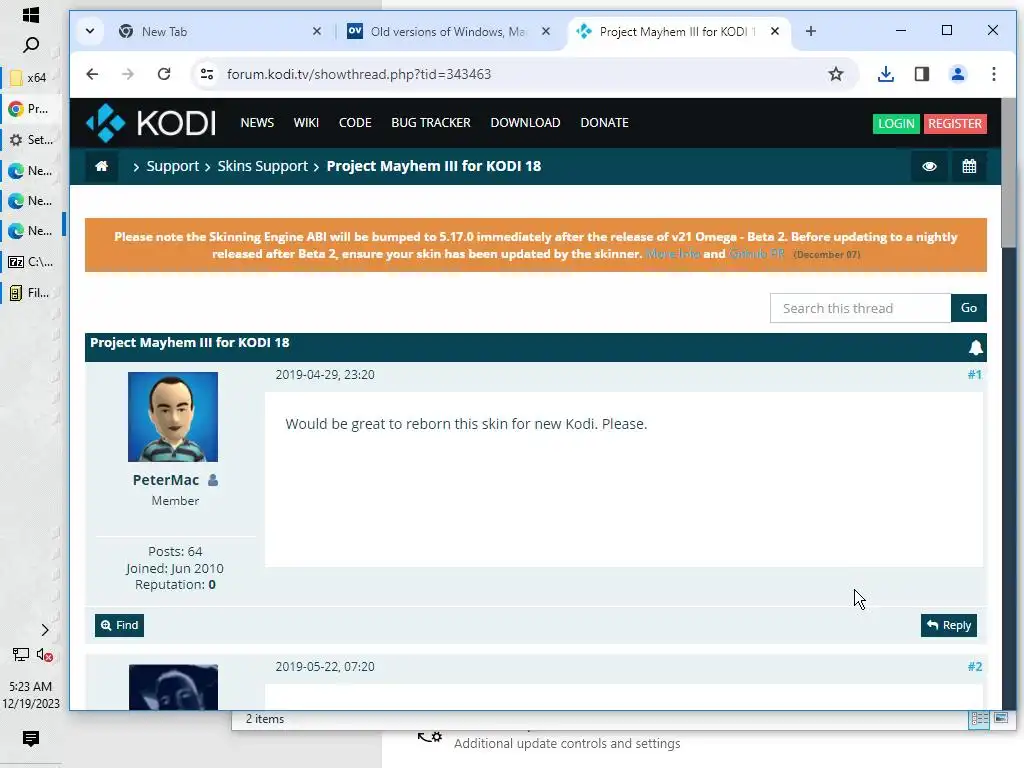This screenshot has width=1024, height=768.
Task: Open Windows search magnifier icon
Action: tap(31, 45)
